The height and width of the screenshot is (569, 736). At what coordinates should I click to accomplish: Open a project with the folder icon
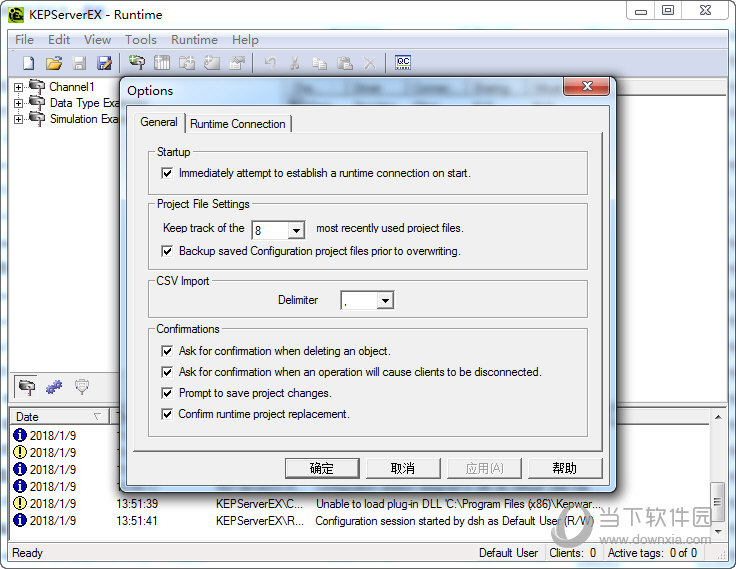pos(54,63)
